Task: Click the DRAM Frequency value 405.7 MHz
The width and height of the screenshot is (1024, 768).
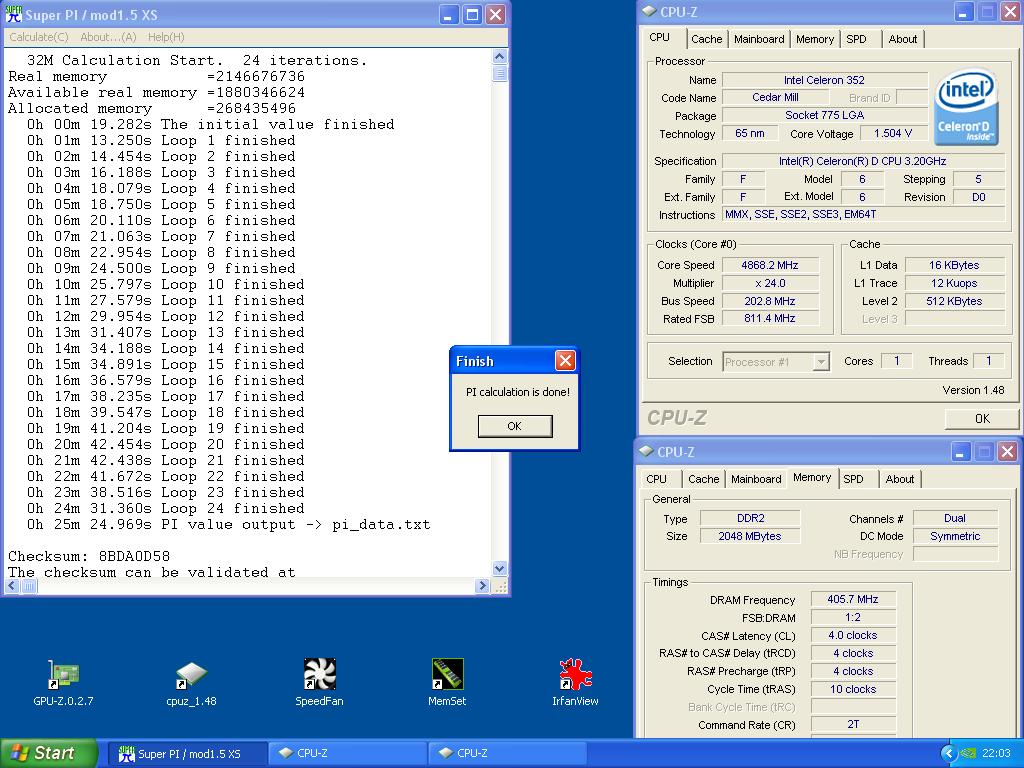Action: coord(852,600)
